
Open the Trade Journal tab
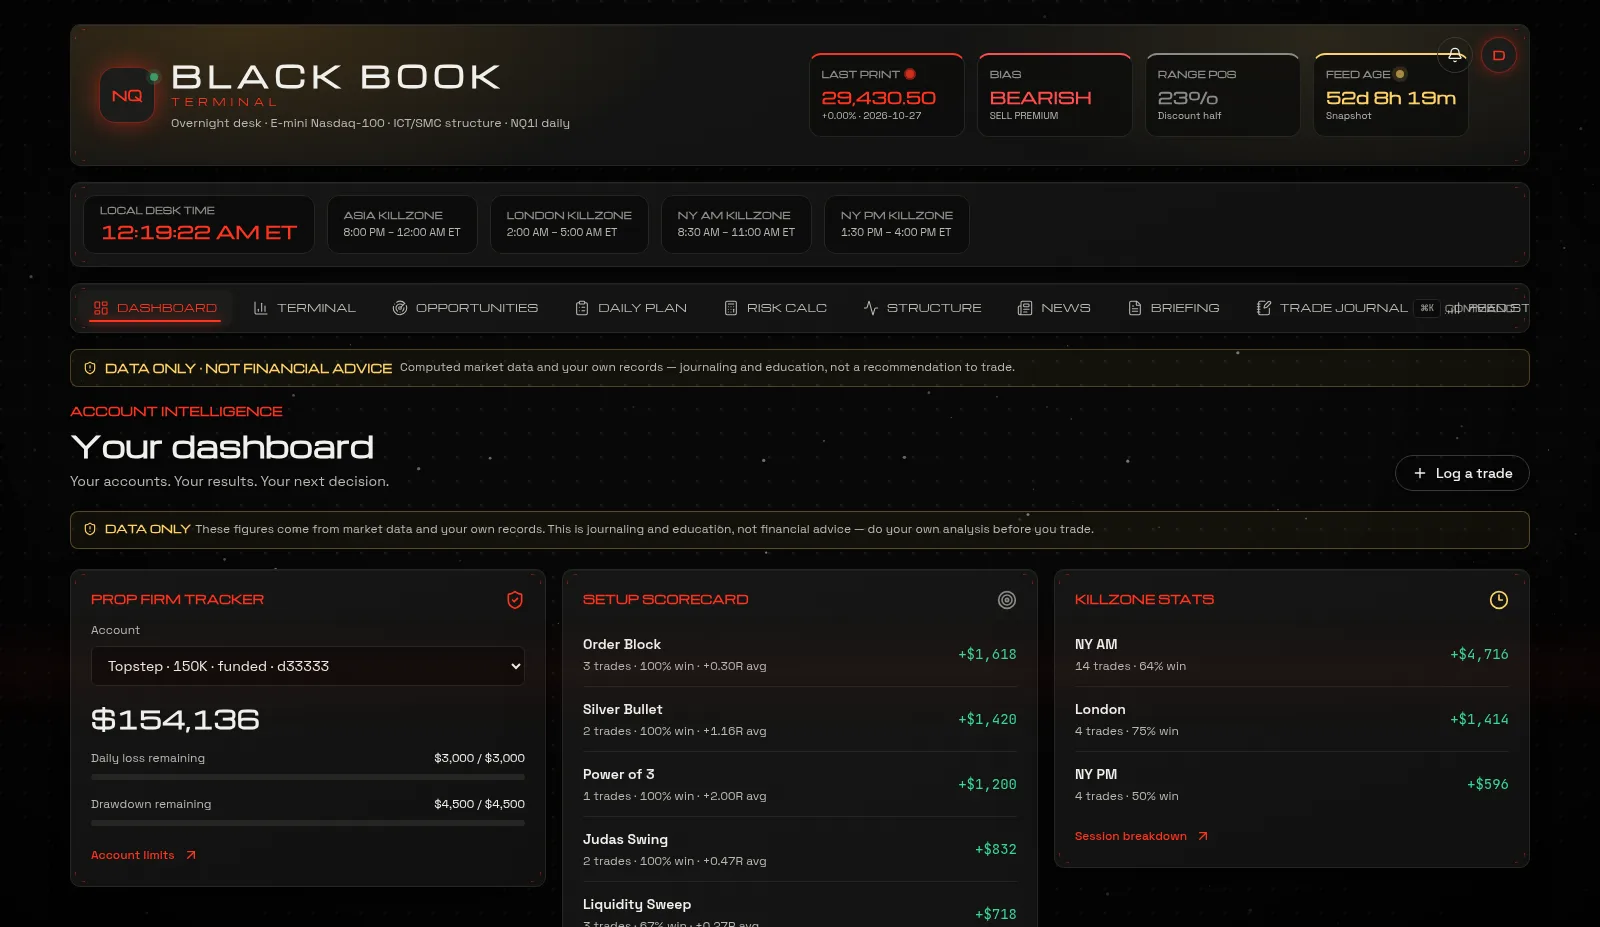coord(1332,308)
